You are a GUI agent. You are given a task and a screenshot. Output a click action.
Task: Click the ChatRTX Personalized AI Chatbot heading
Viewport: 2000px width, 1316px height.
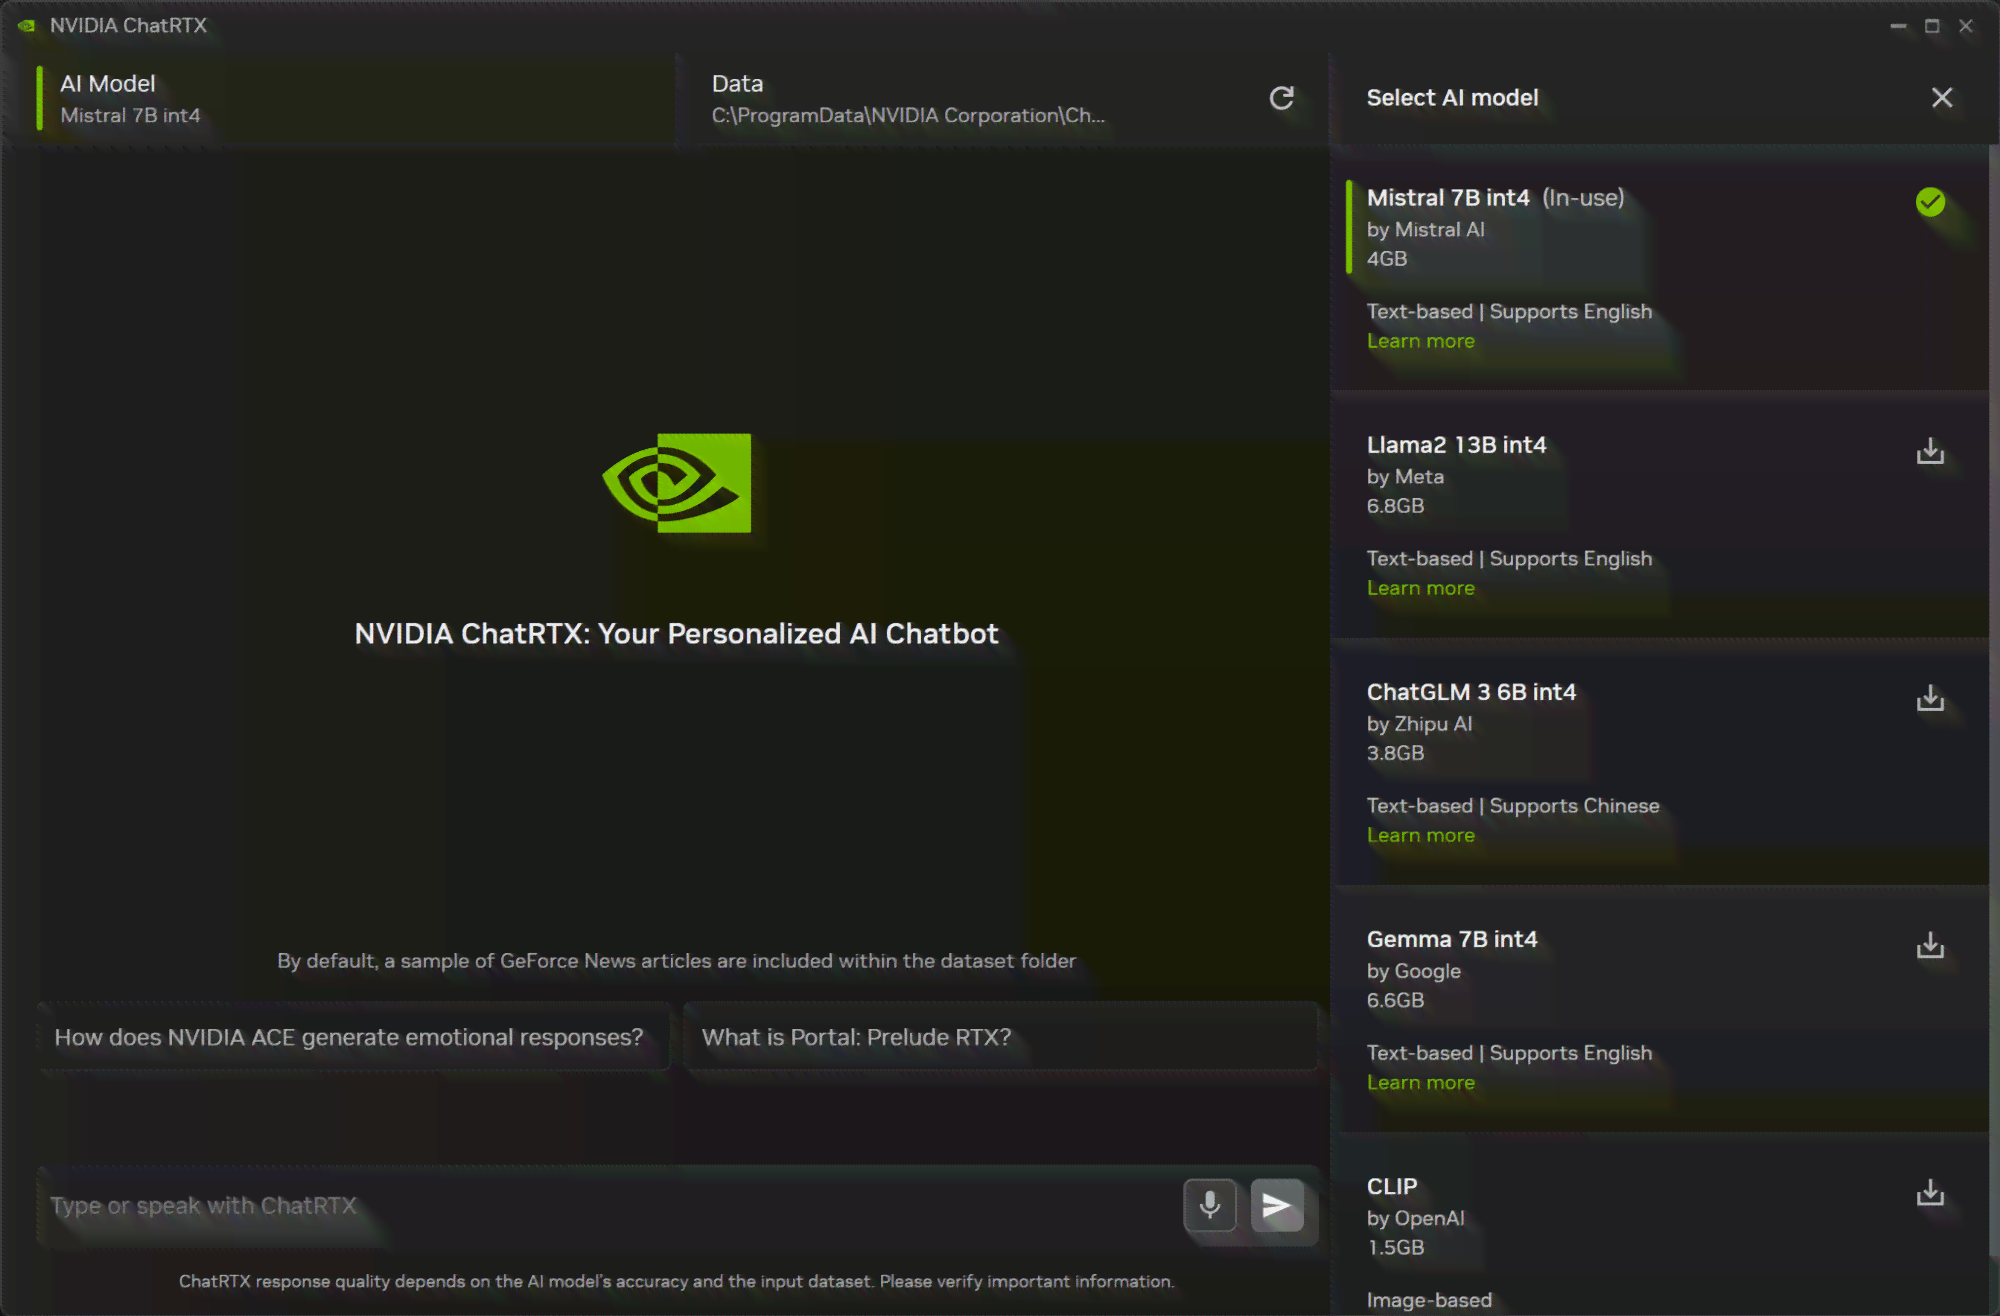pos(676,634)
